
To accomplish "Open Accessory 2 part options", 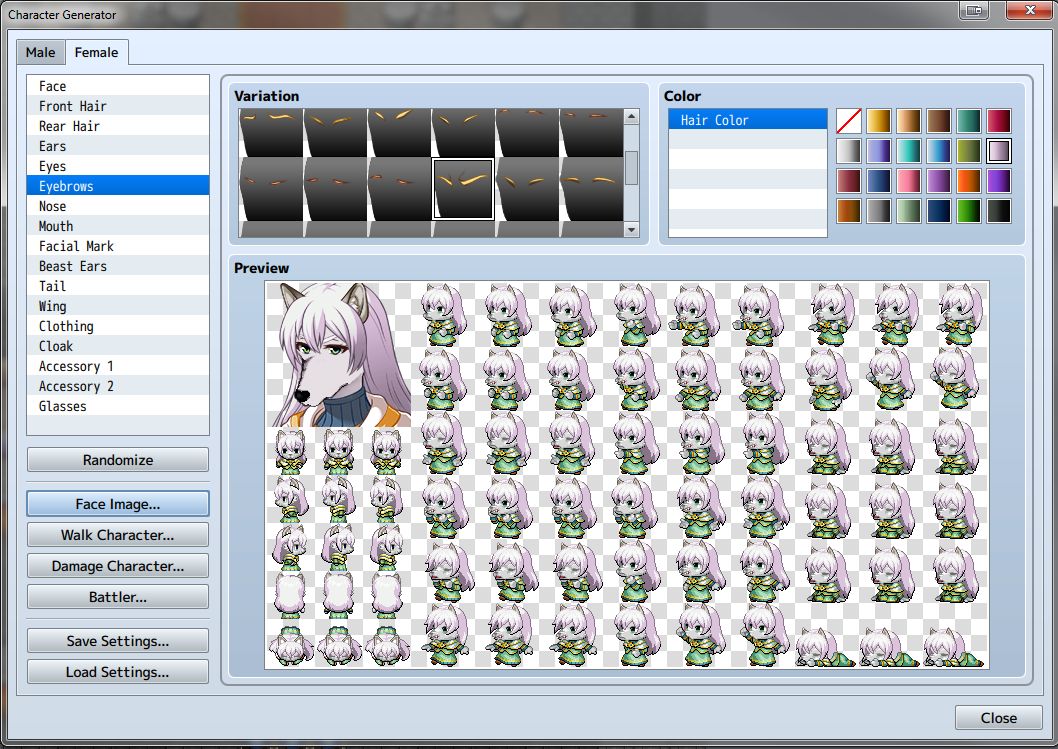I will coord(118,386).
